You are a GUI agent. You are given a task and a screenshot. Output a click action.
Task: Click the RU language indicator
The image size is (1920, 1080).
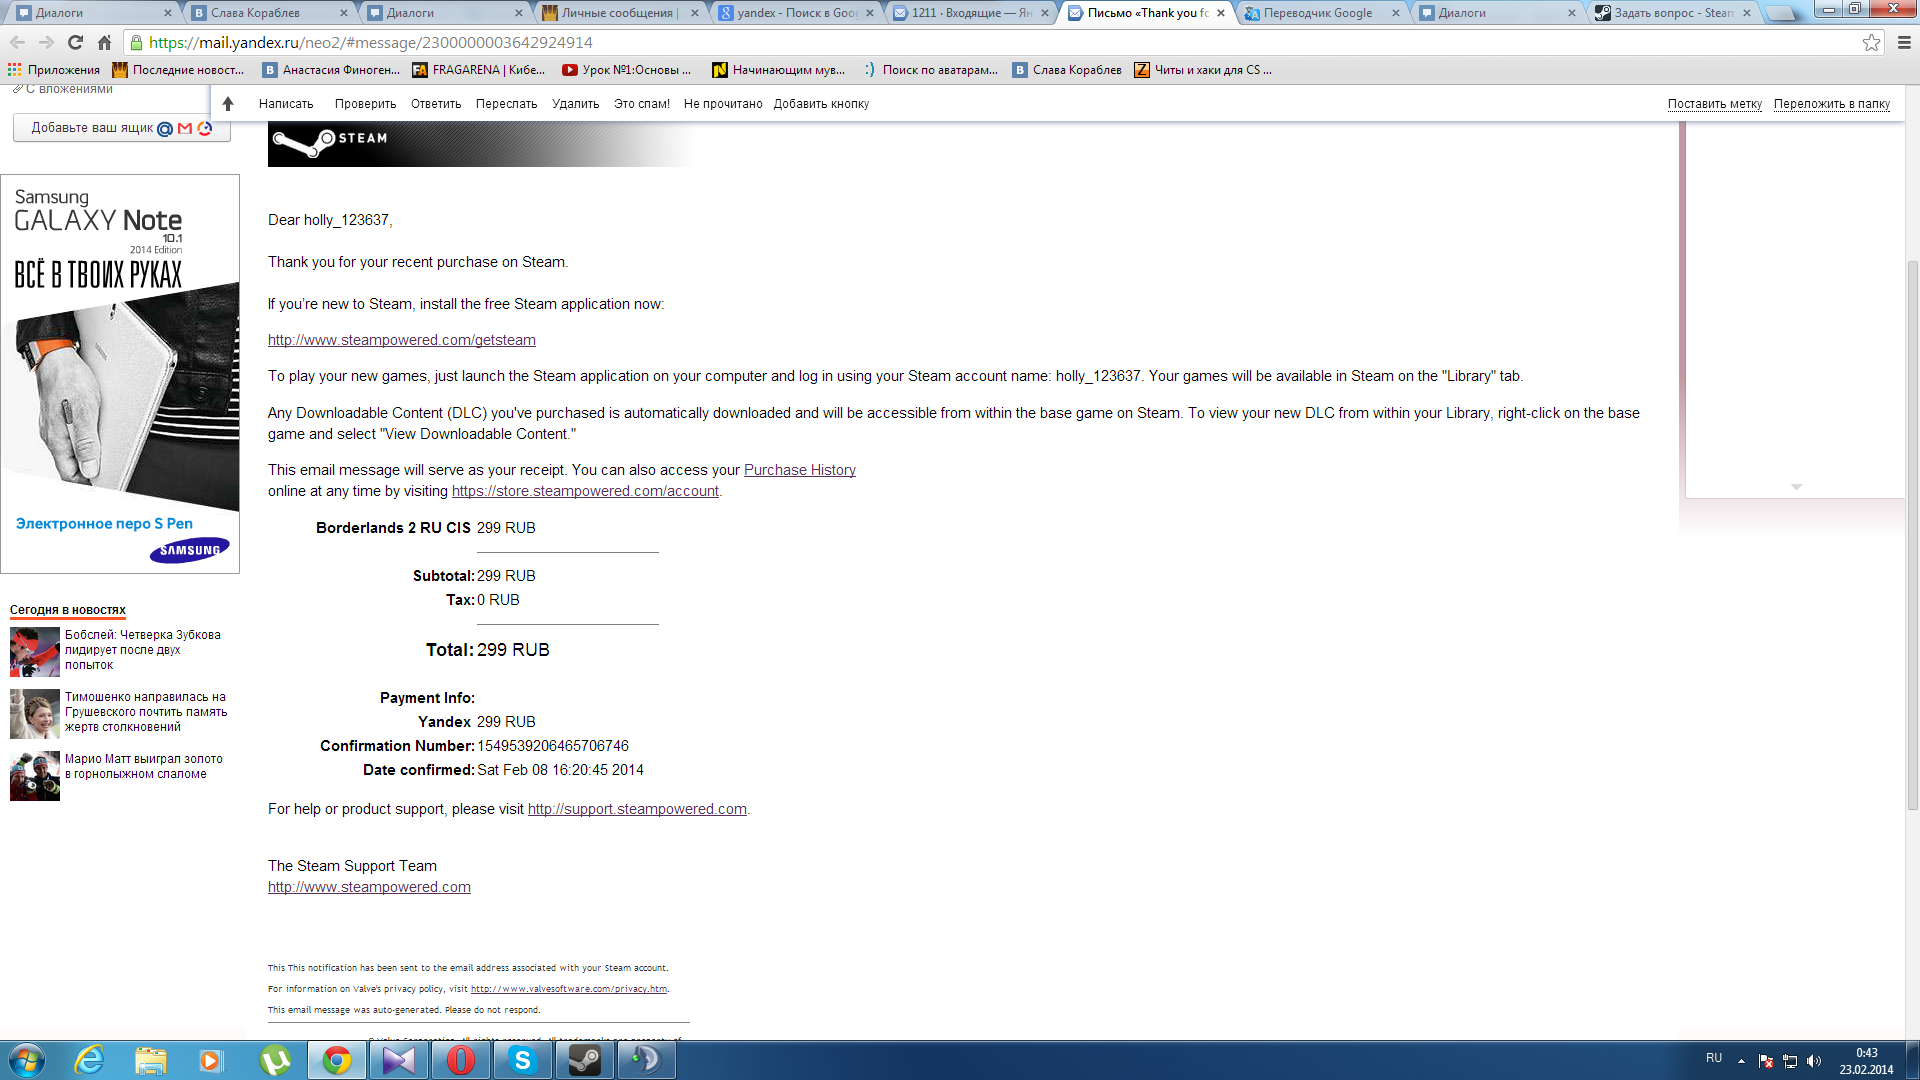[1714, 1058]
